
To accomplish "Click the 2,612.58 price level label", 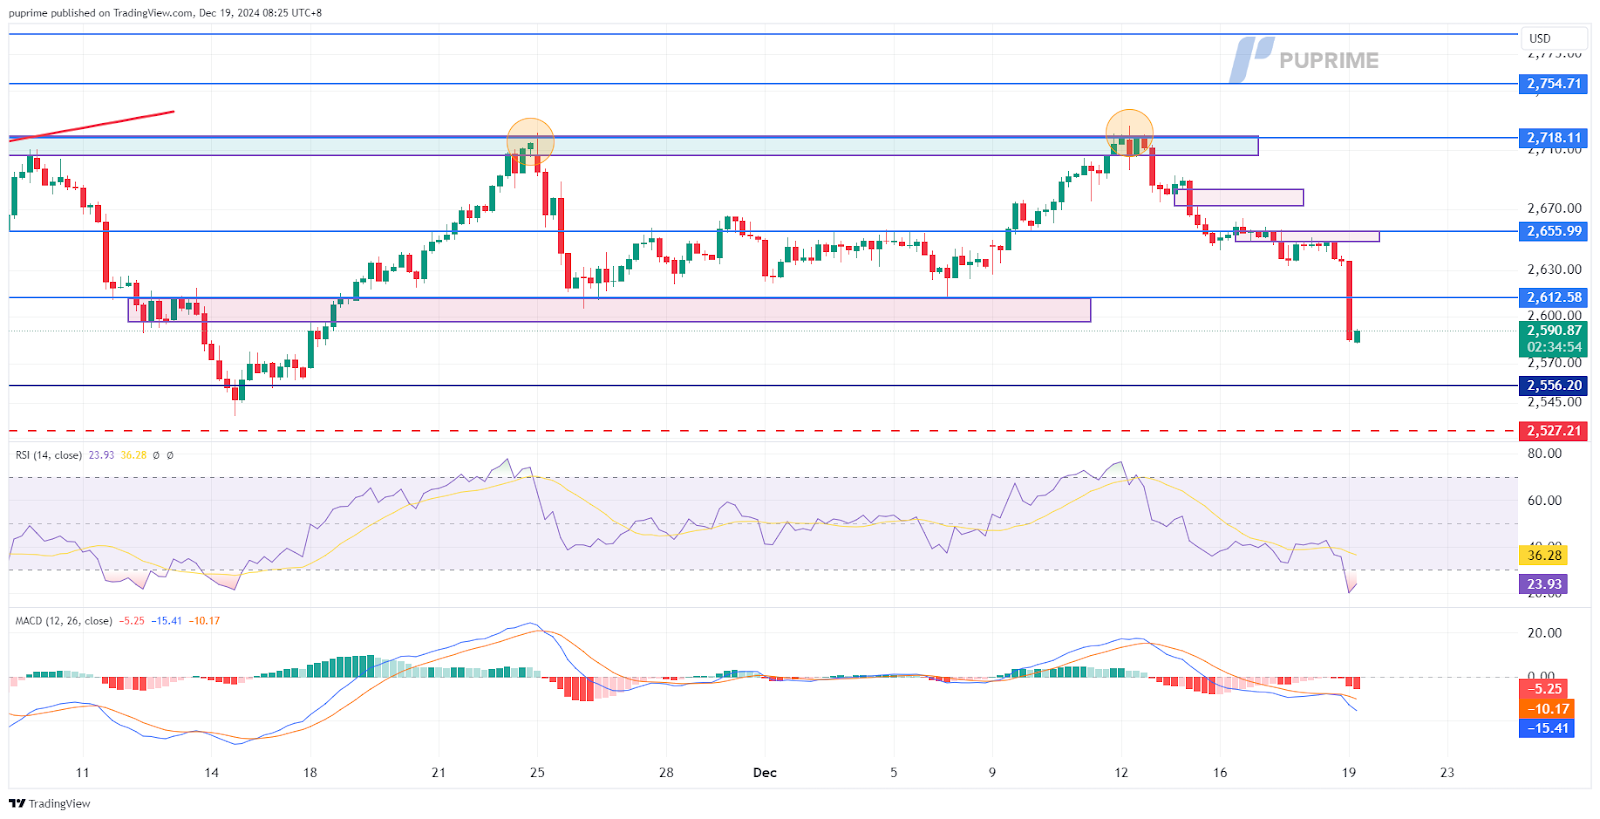I will (x=1553, y=297).
